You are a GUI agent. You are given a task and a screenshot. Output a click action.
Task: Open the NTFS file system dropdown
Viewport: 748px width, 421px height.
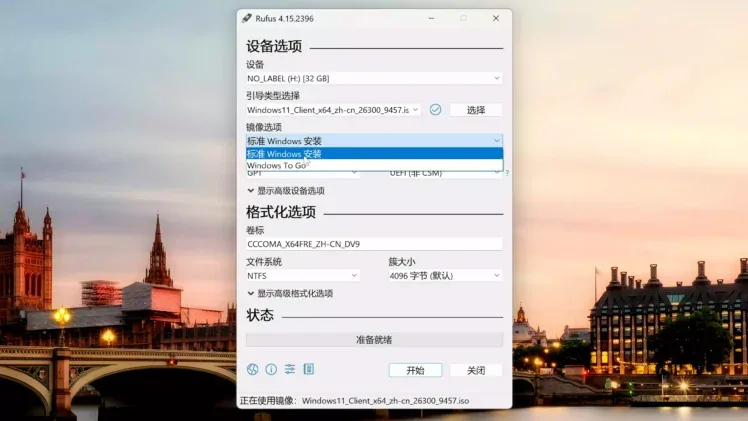point(302,276)
